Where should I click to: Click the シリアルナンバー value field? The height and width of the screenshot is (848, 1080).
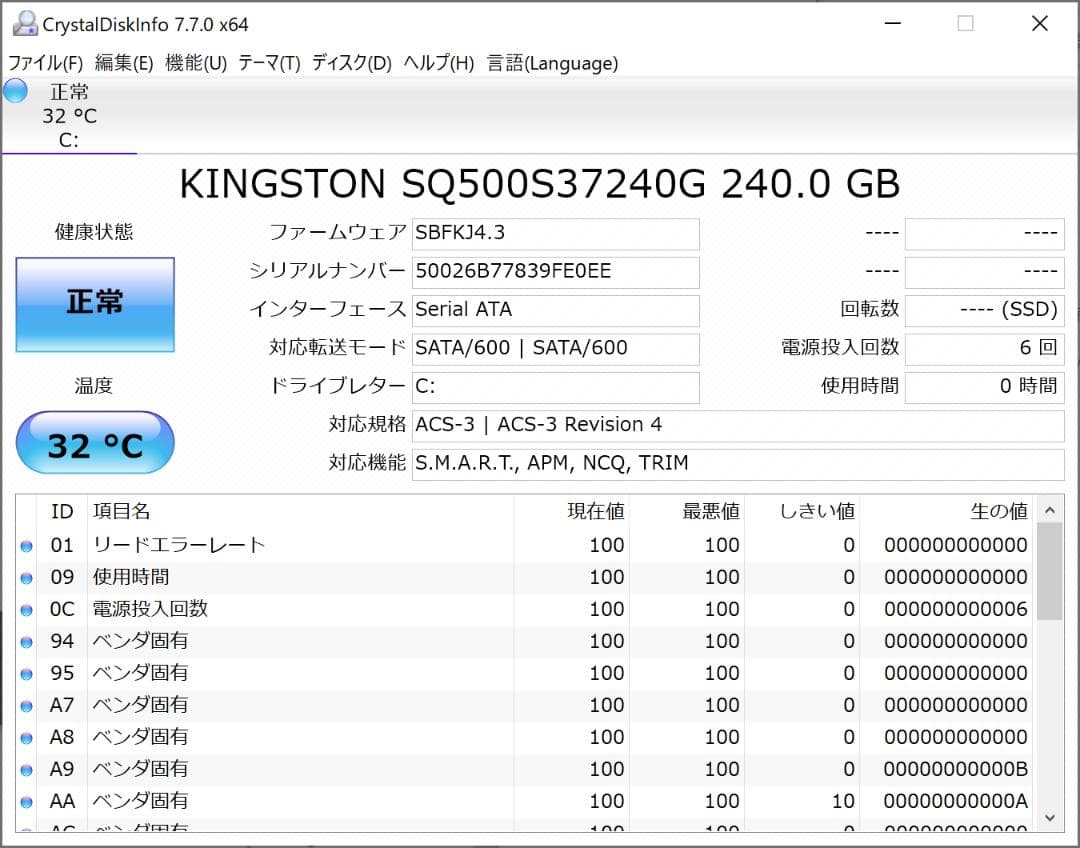[x=555, y=272]
